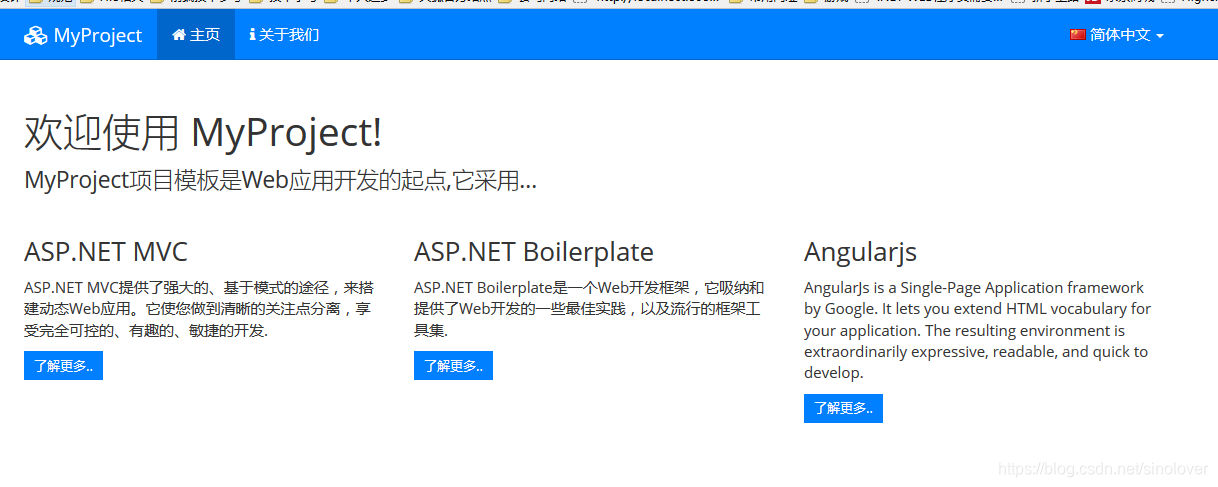Screen dimensions: 1218x487
Task: Click 了解更多 under Angularjs
Action: click(843, 408)
